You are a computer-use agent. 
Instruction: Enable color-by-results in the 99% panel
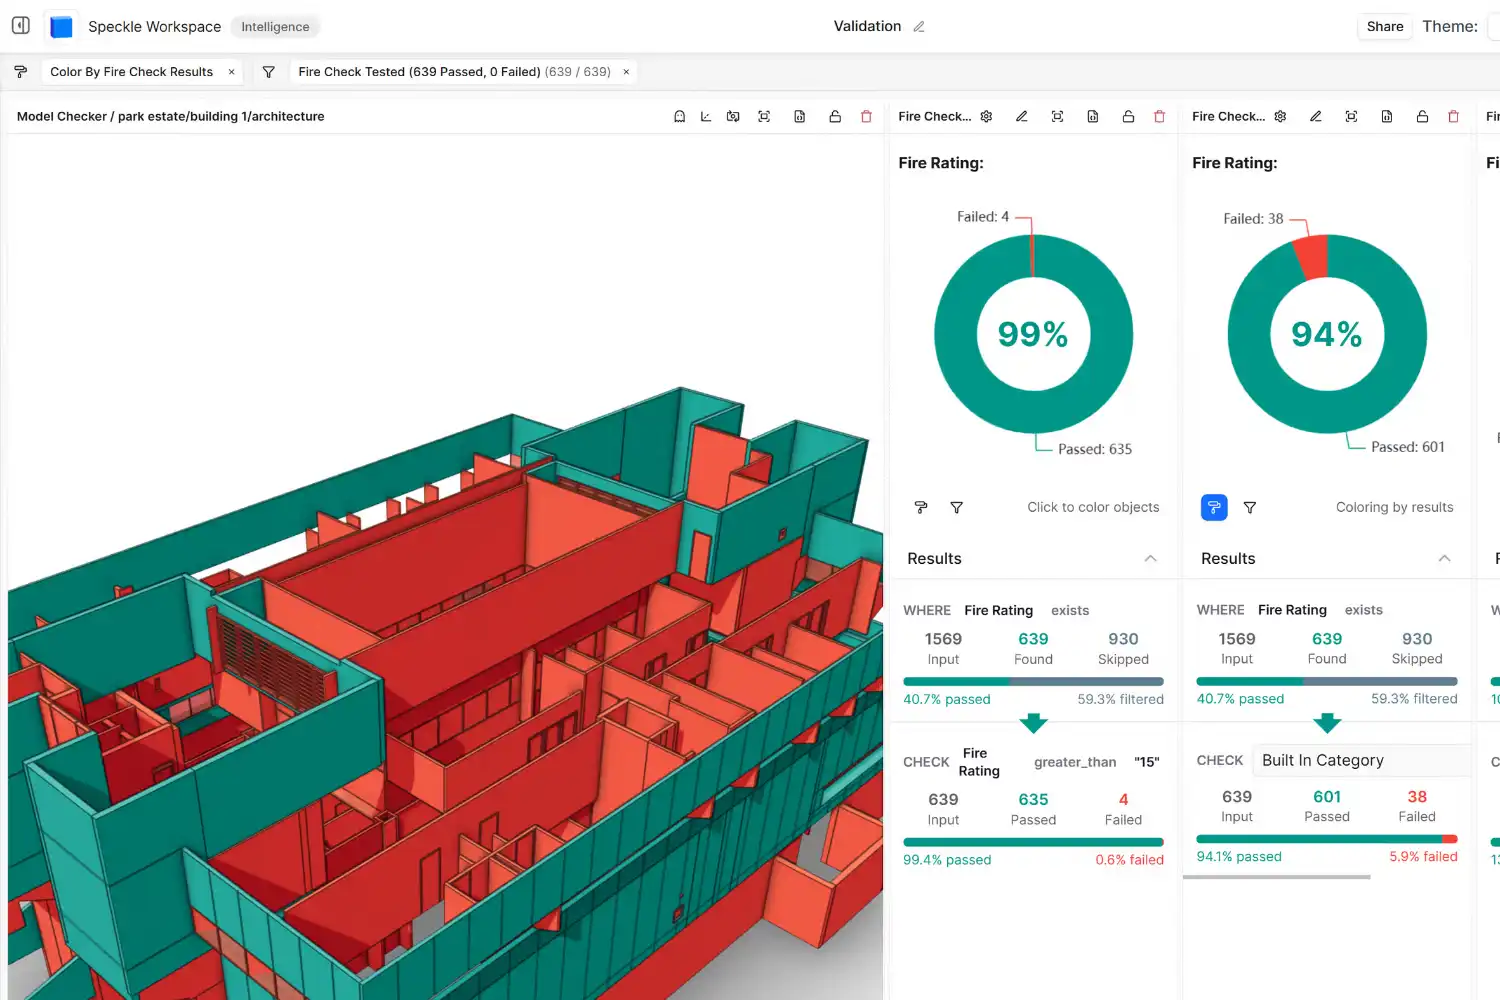click(921, 508)
